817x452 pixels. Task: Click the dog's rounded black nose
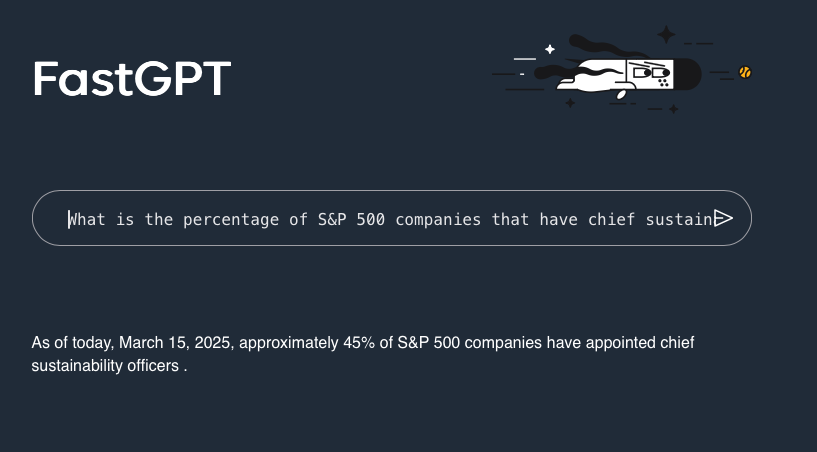[687, 73]
